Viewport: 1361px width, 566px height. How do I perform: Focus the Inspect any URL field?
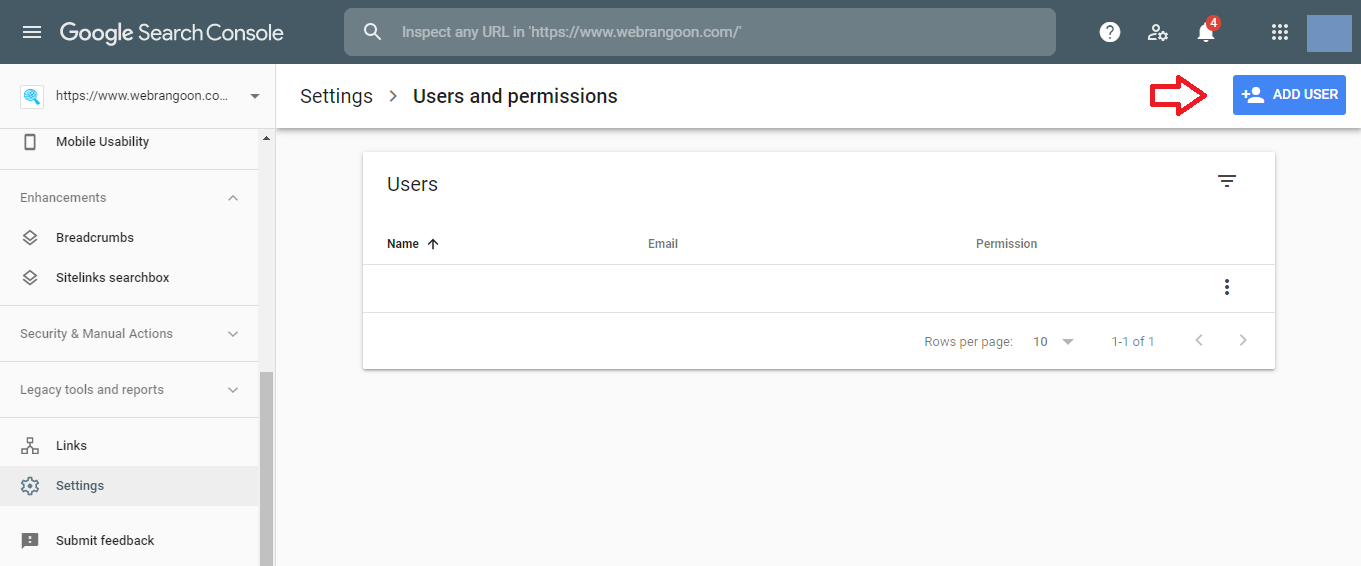699,32
